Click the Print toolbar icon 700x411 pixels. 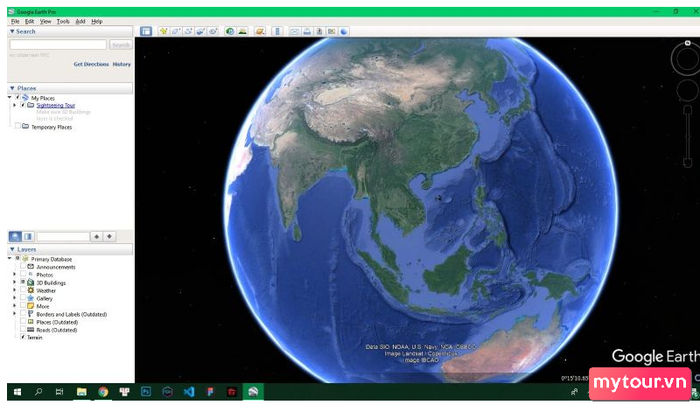coord(307,31)
